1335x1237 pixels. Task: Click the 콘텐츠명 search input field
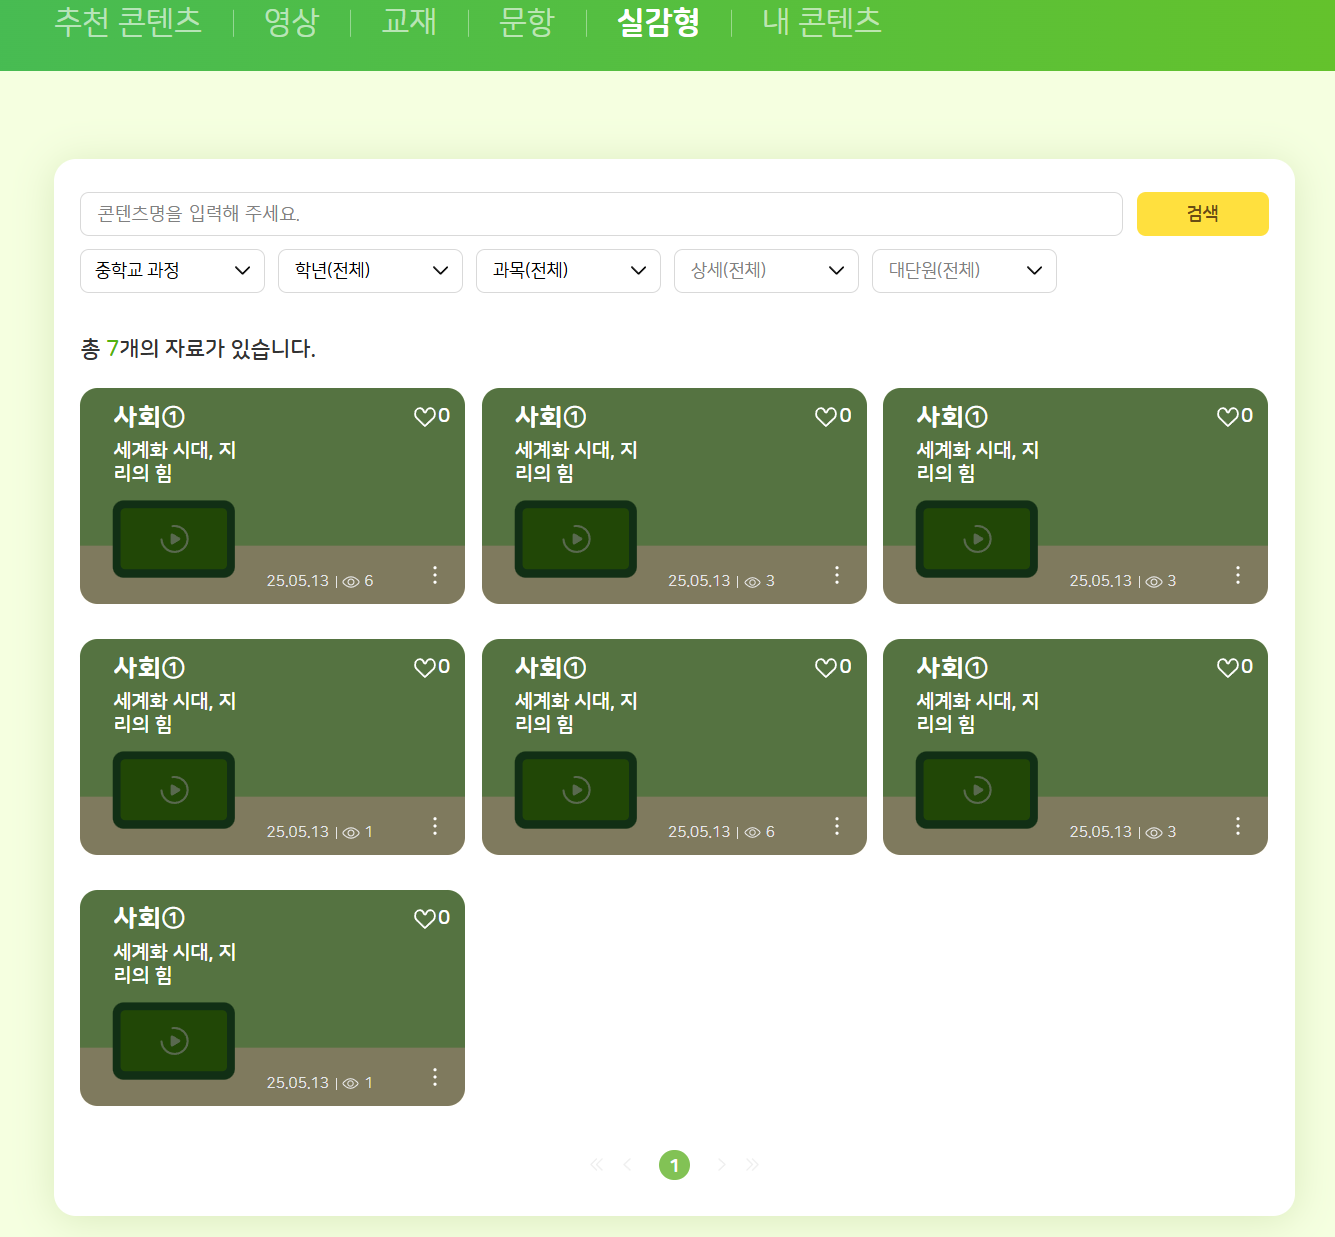click(x=600, y=214)
